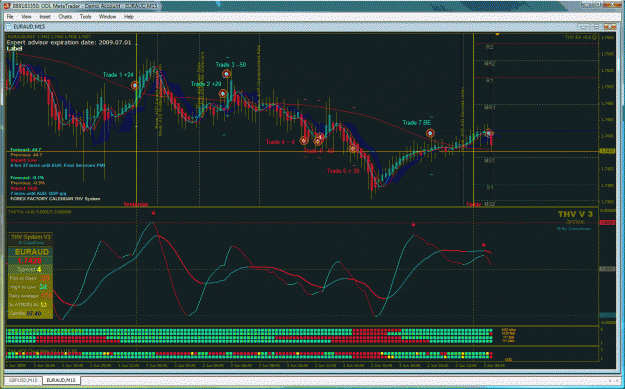The height and width of the screenshot is (389, 625).
Task: Click the MetaTrader app icon in title bar
Action: [x=7, y=6]
